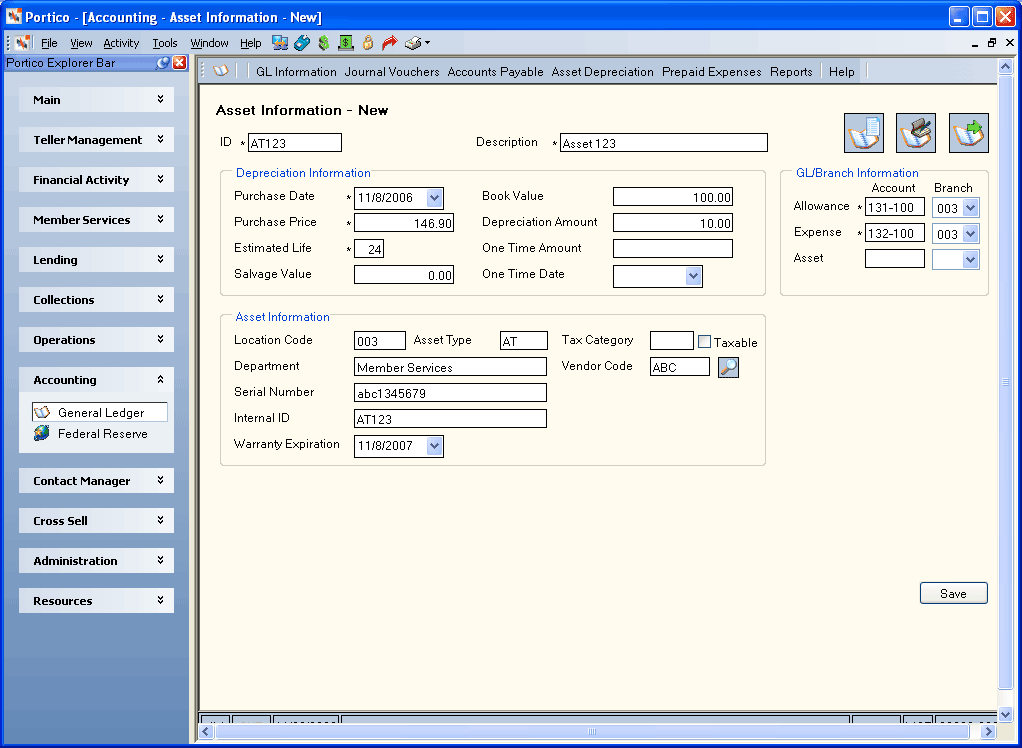Screen dimensions: 1022x748
Task: Click the green dollar sign toolbar icon
Action: tap(324, 43)
